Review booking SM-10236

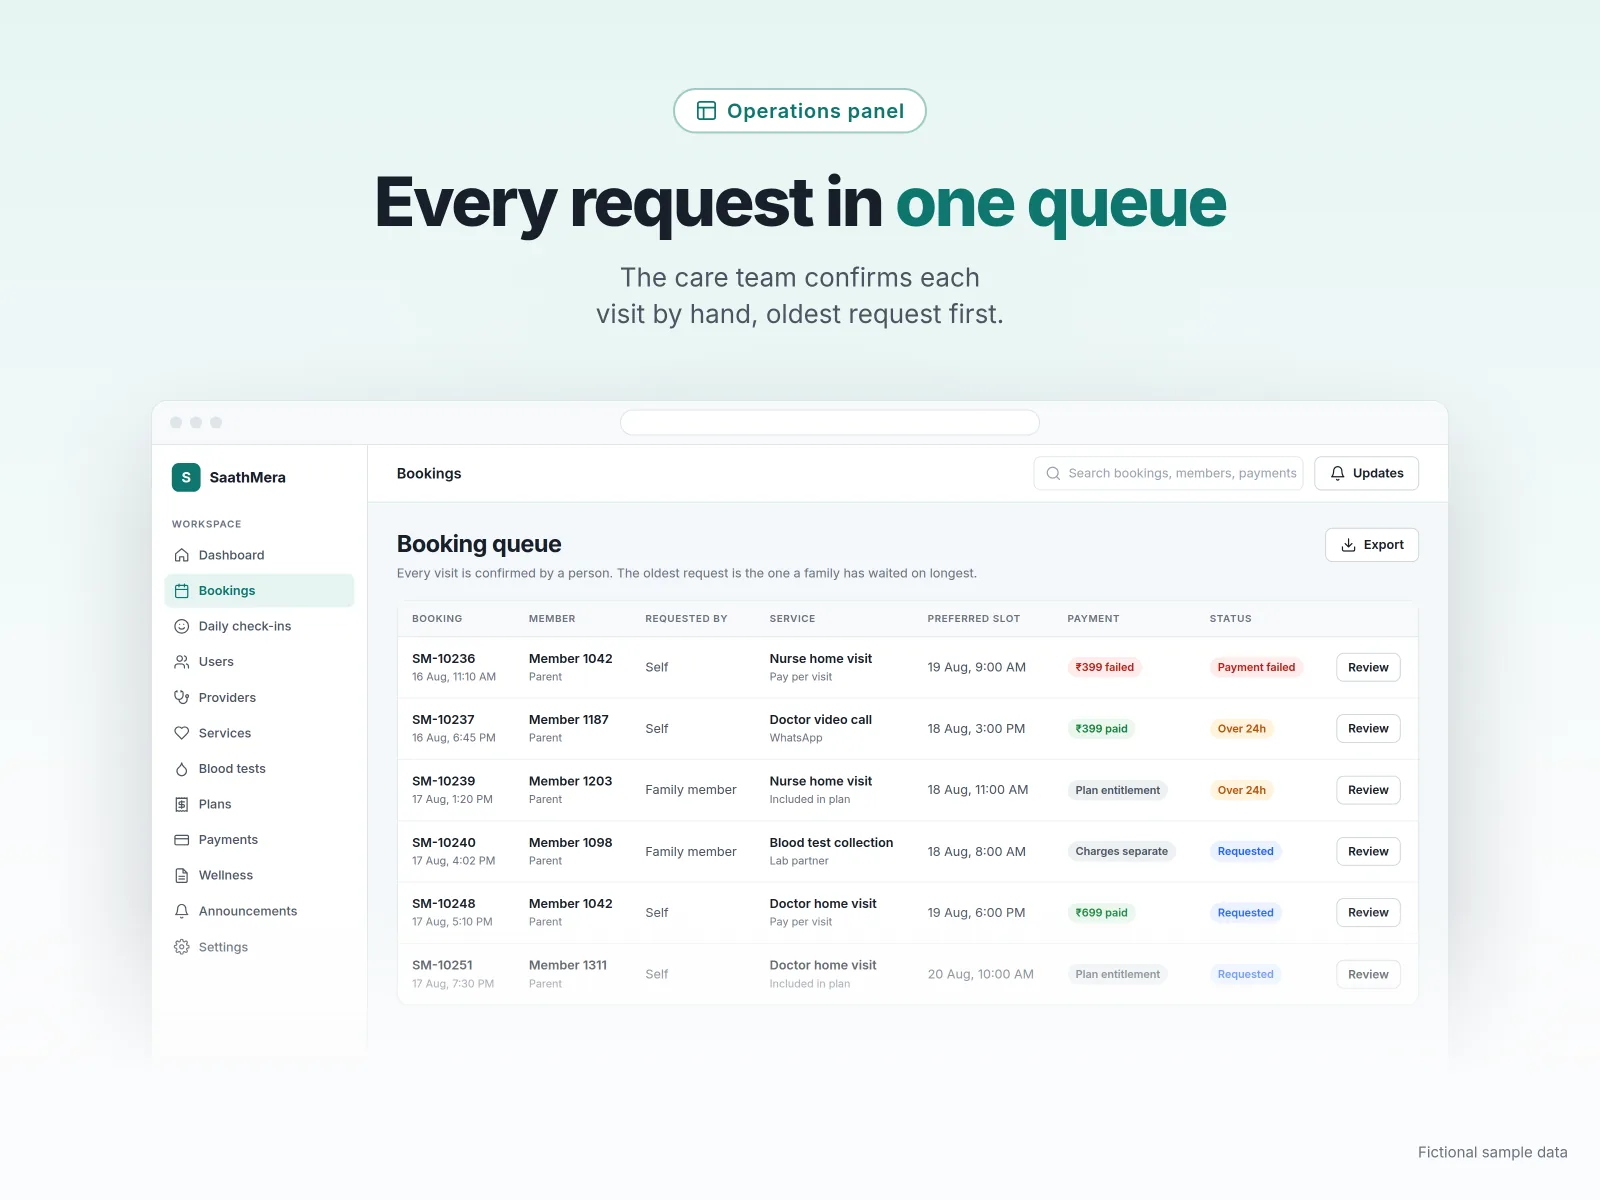click(1368, 667)
